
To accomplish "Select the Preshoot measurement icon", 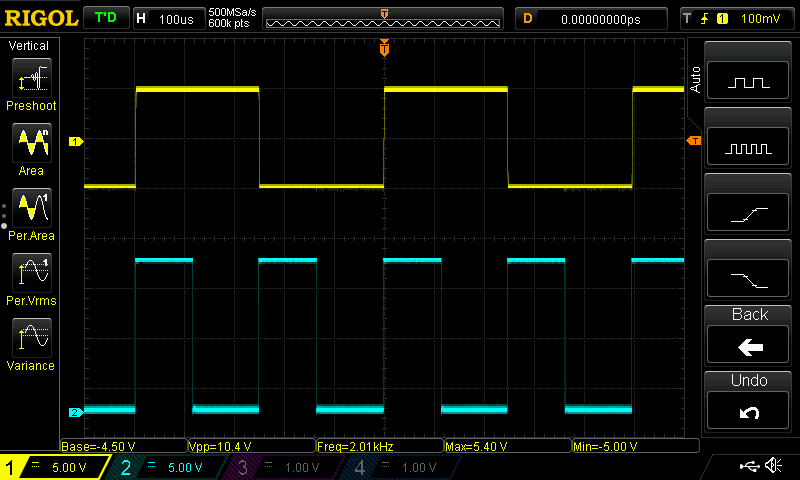I will (32, 78).
